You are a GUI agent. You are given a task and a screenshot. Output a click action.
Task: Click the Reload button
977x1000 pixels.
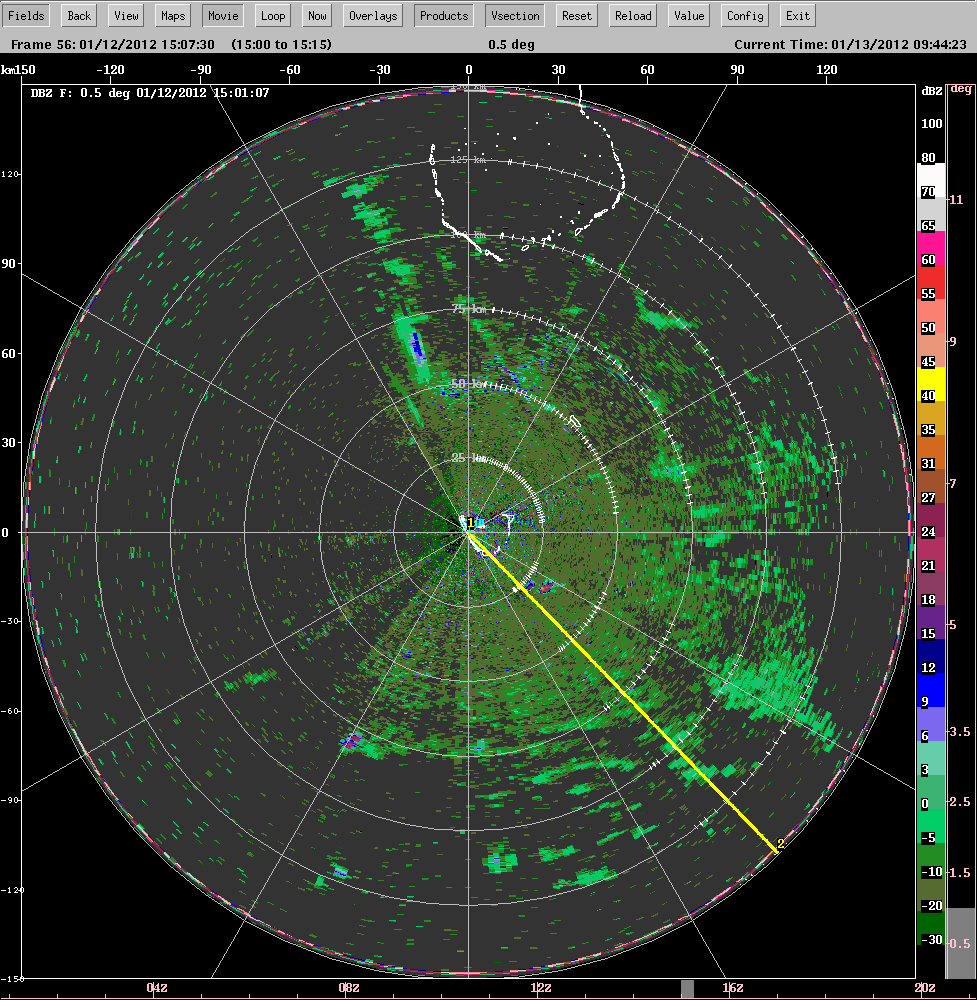(633, 16)
